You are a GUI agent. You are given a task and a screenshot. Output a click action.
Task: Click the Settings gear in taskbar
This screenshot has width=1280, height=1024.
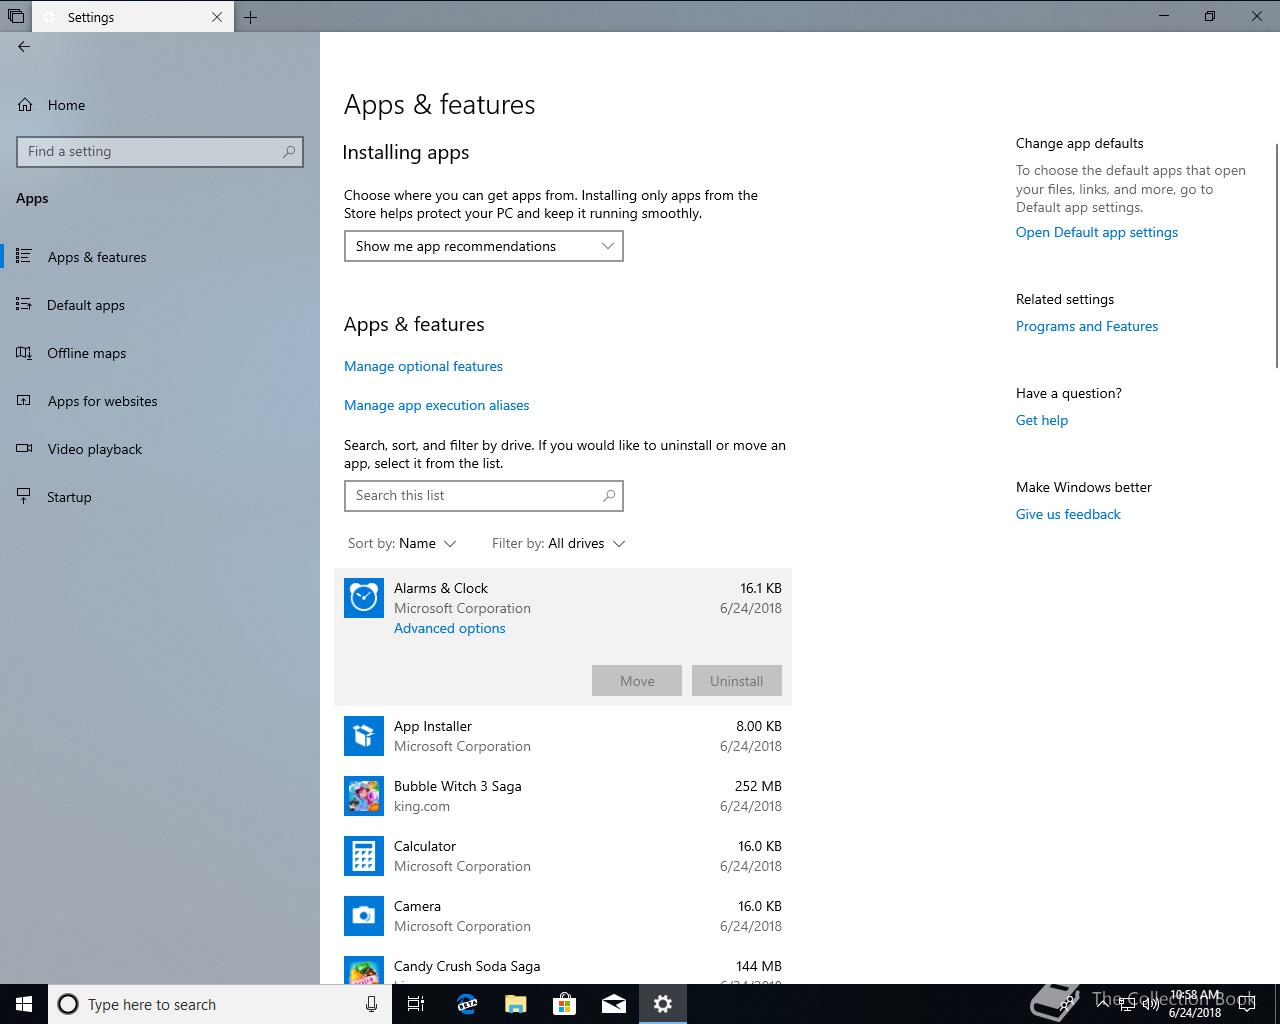[663, 1004]
